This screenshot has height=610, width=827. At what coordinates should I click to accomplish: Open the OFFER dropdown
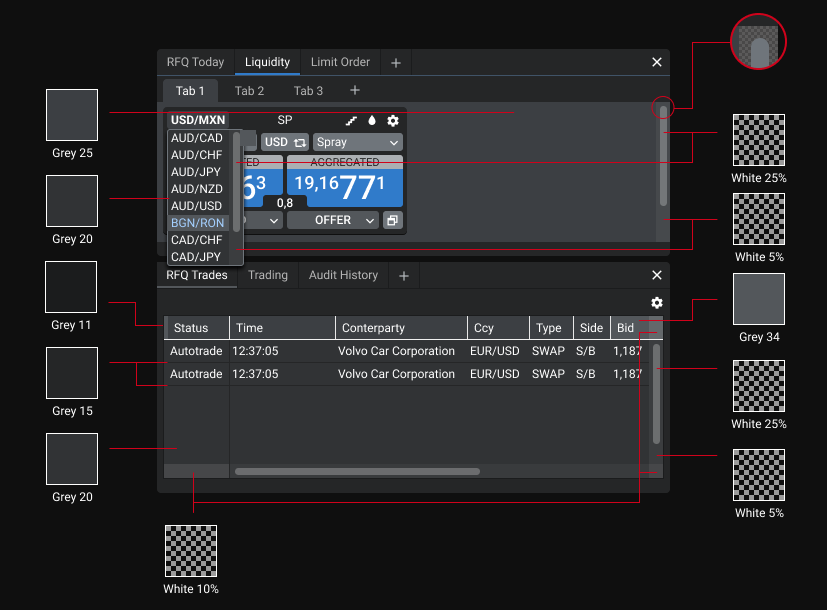coord(332,220)
